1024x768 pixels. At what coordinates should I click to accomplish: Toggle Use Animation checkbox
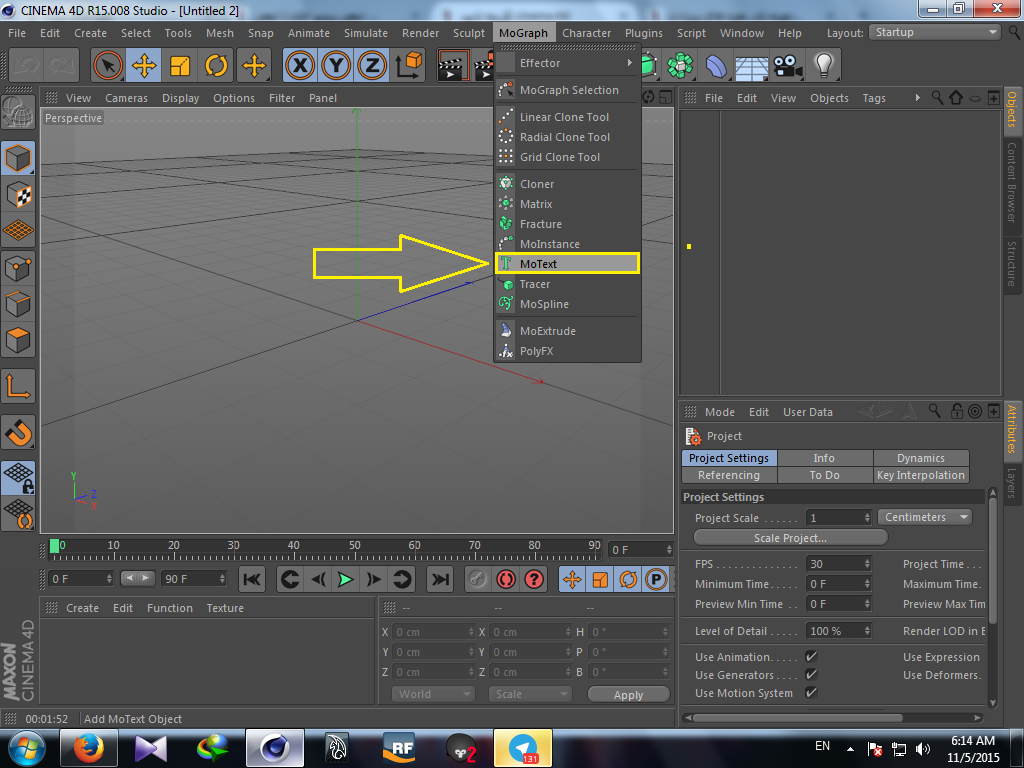[x=811, y=656]
